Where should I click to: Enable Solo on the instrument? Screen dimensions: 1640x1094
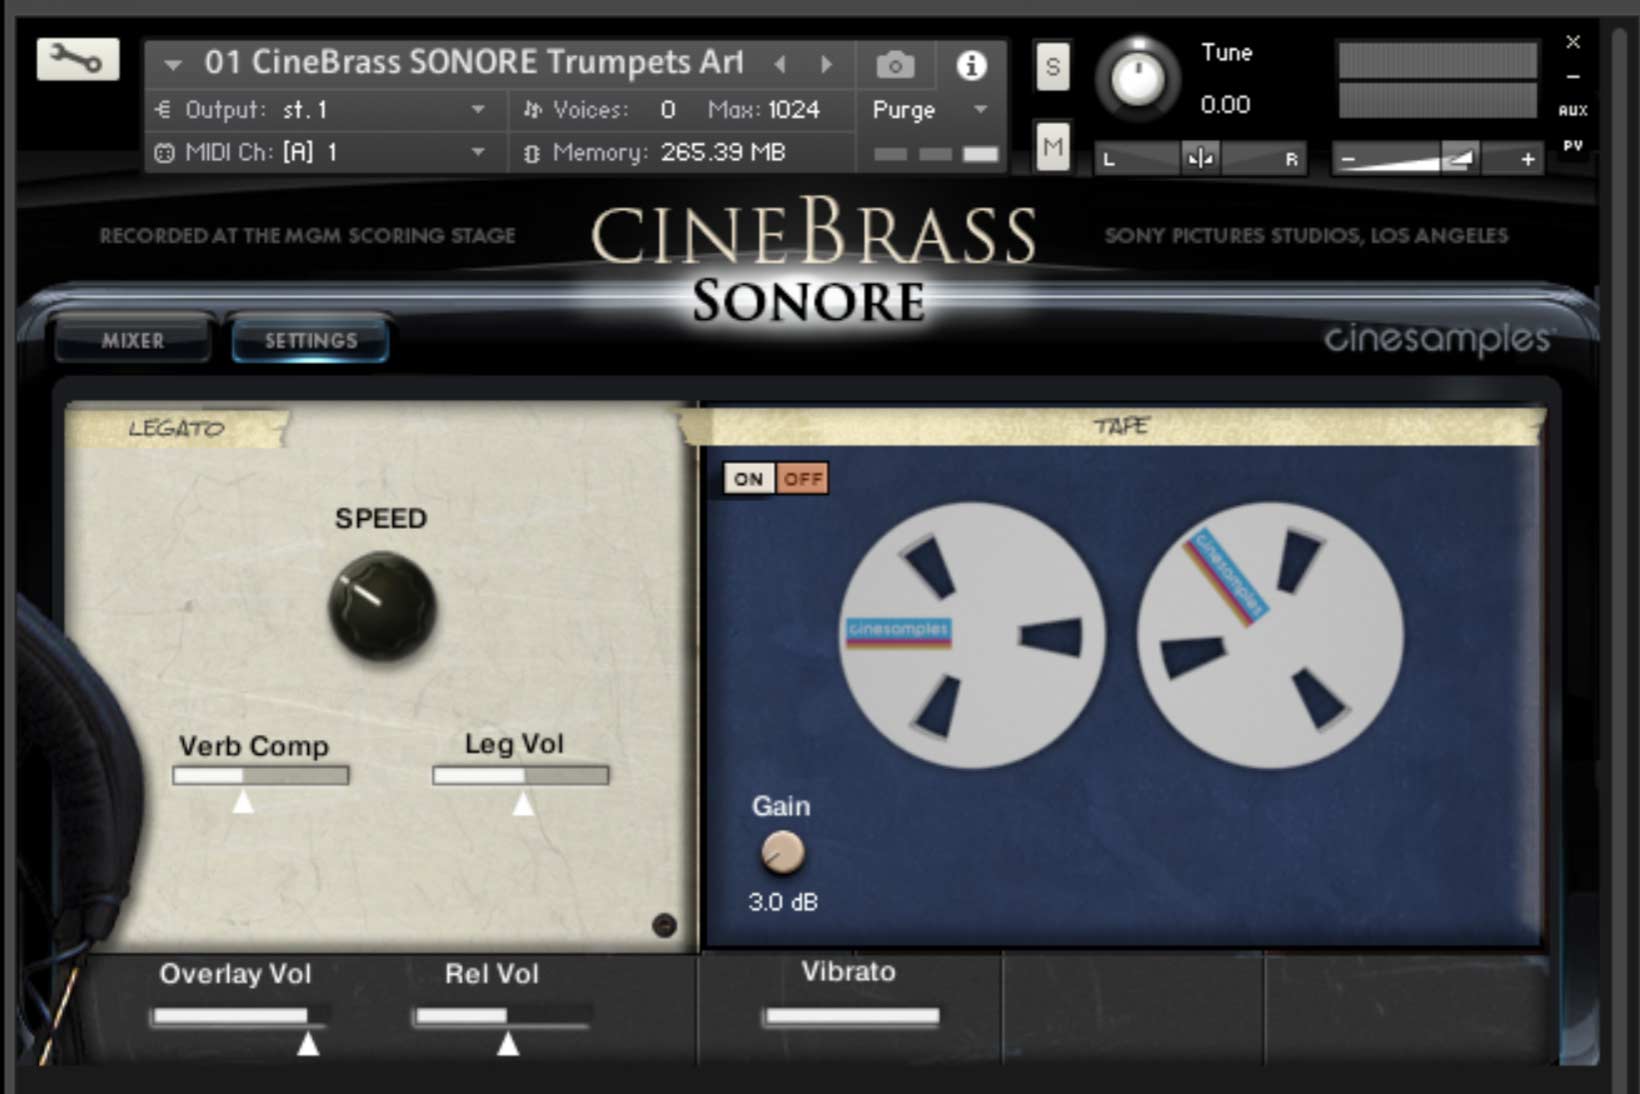(1052, 67)
